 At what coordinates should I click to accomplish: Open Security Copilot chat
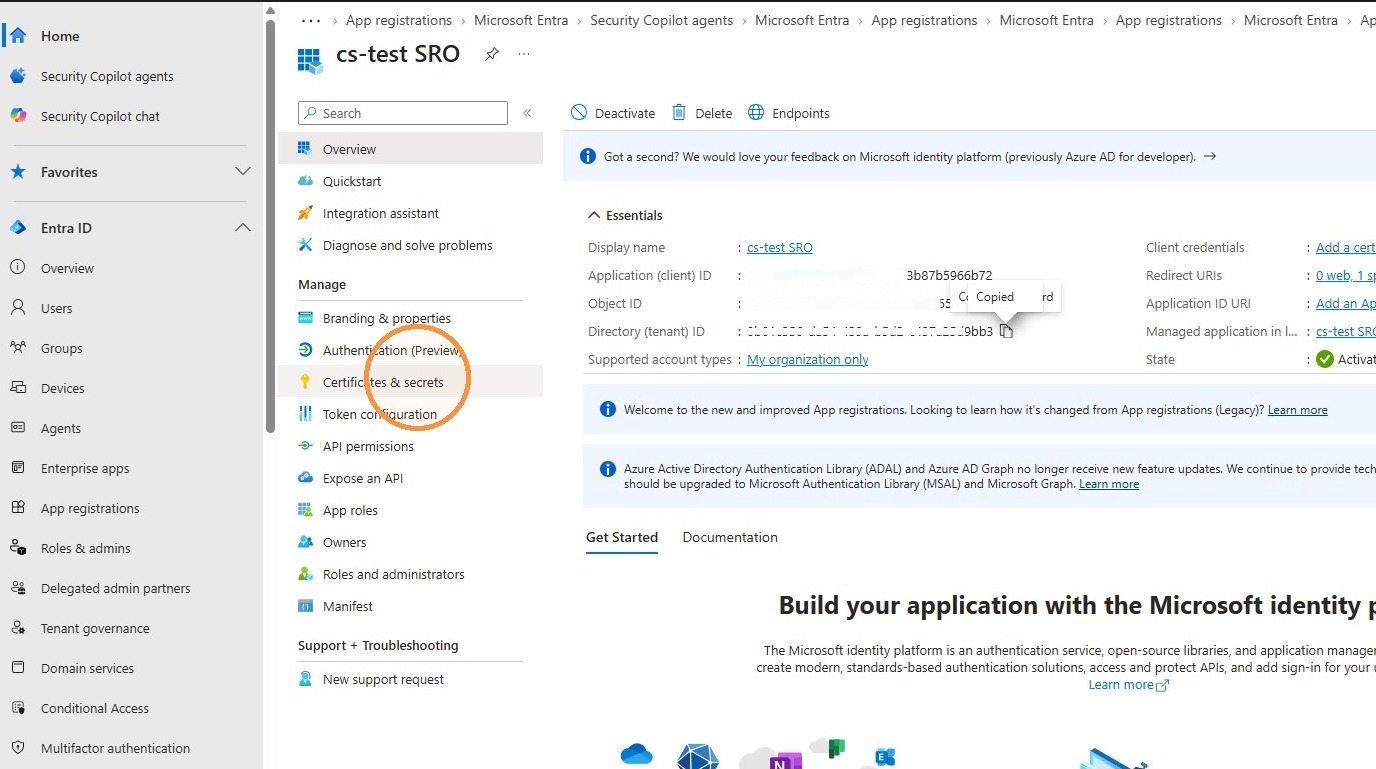(100, 116)
